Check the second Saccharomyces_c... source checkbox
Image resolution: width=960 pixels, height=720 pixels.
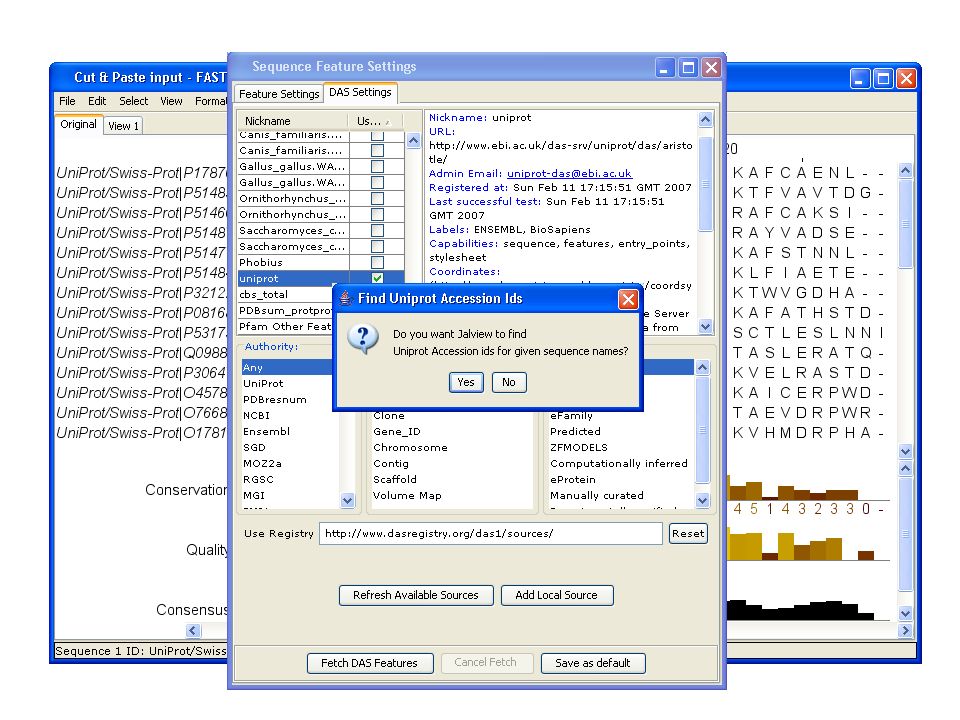click(377, 246)
